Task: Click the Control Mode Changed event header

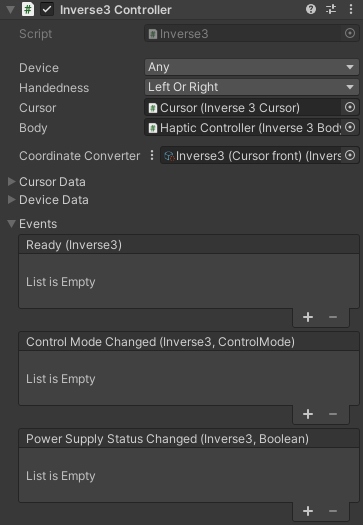Action: click(x=189, y=342)
